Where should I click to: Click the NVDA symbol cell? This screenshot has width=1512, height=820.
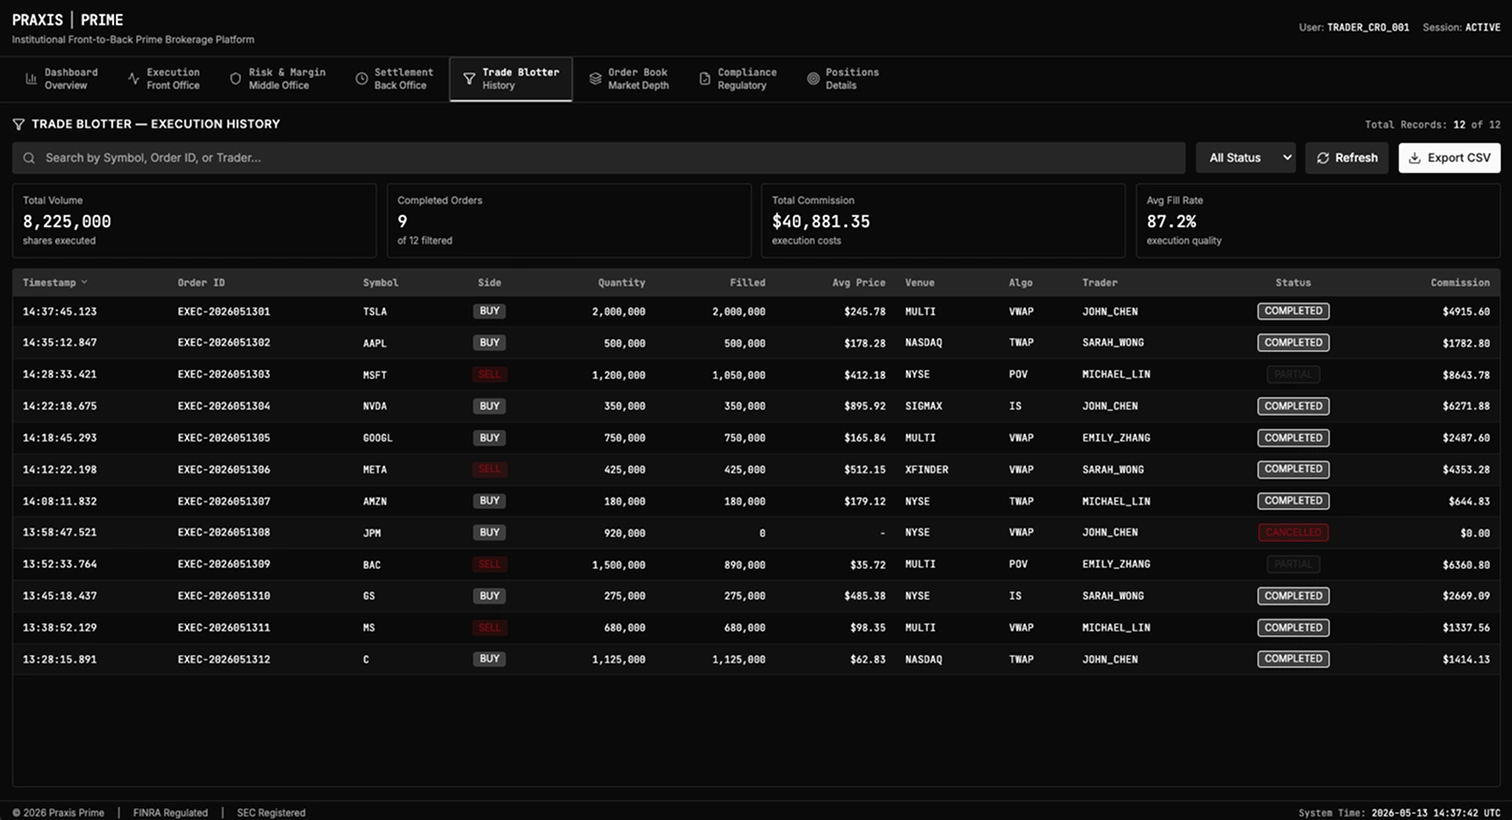pos(374,407)
